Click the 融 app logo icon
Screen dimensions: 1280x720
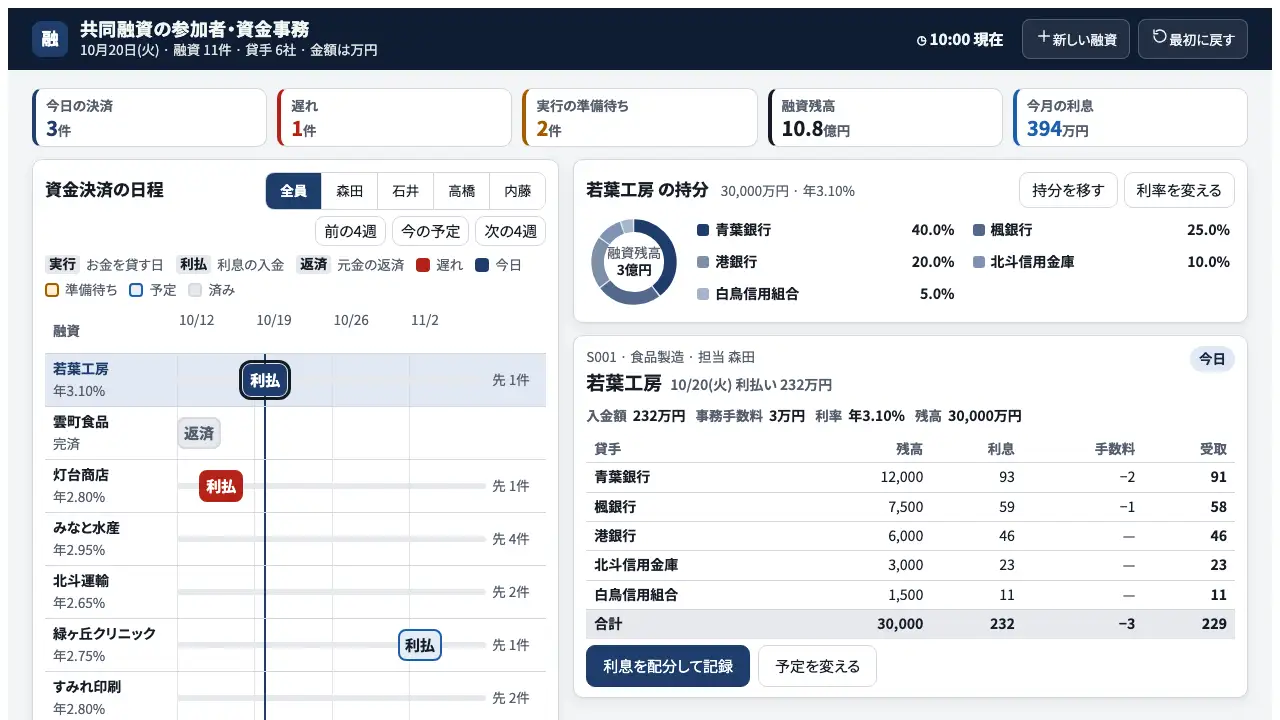pos(50,39)
